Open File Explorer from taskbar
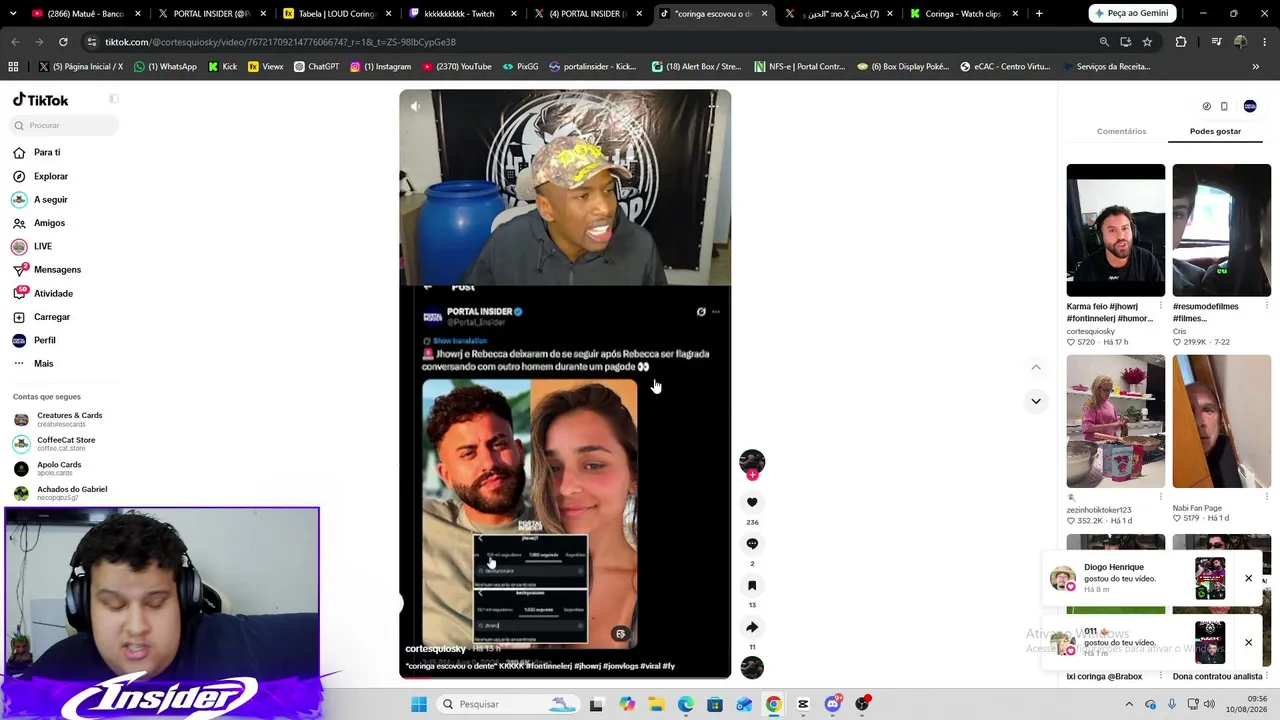Screen dimensions: 1280x720 (656, 704)
